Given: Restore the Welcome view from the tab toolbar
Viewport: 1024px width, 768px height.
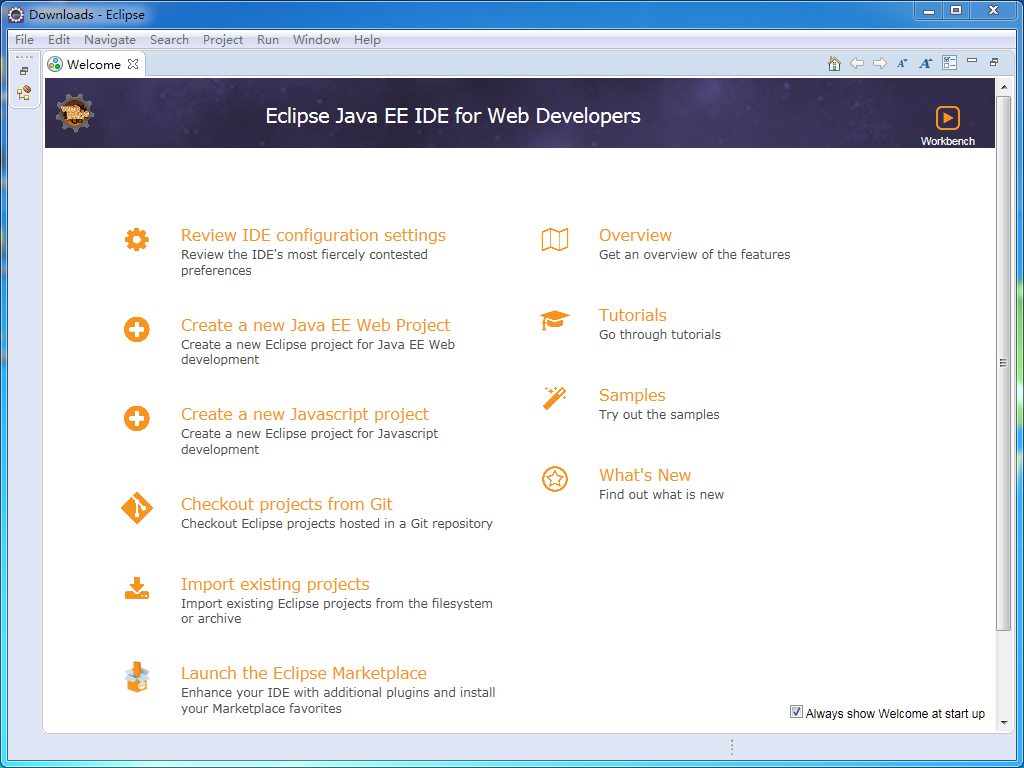Looking at the screenshot, I should (994, 62).
